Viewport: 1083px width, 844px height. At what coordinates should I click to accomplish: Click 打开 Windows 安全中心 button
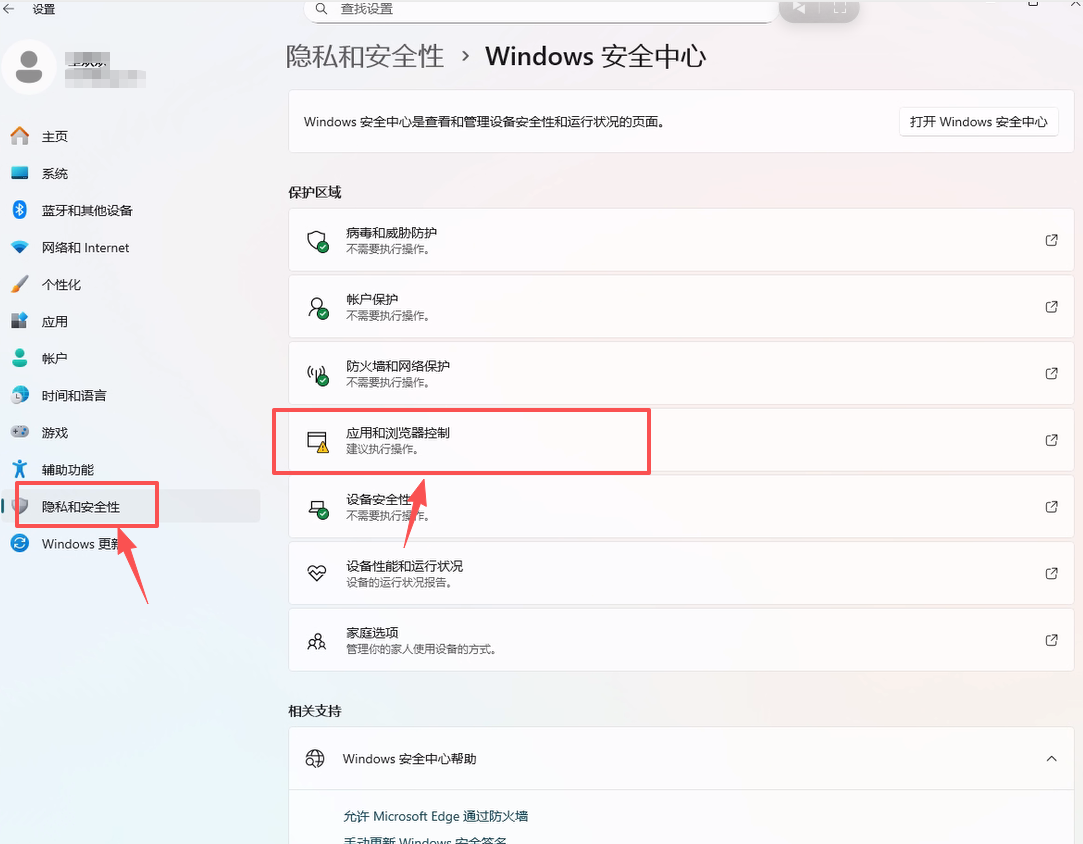978,122
